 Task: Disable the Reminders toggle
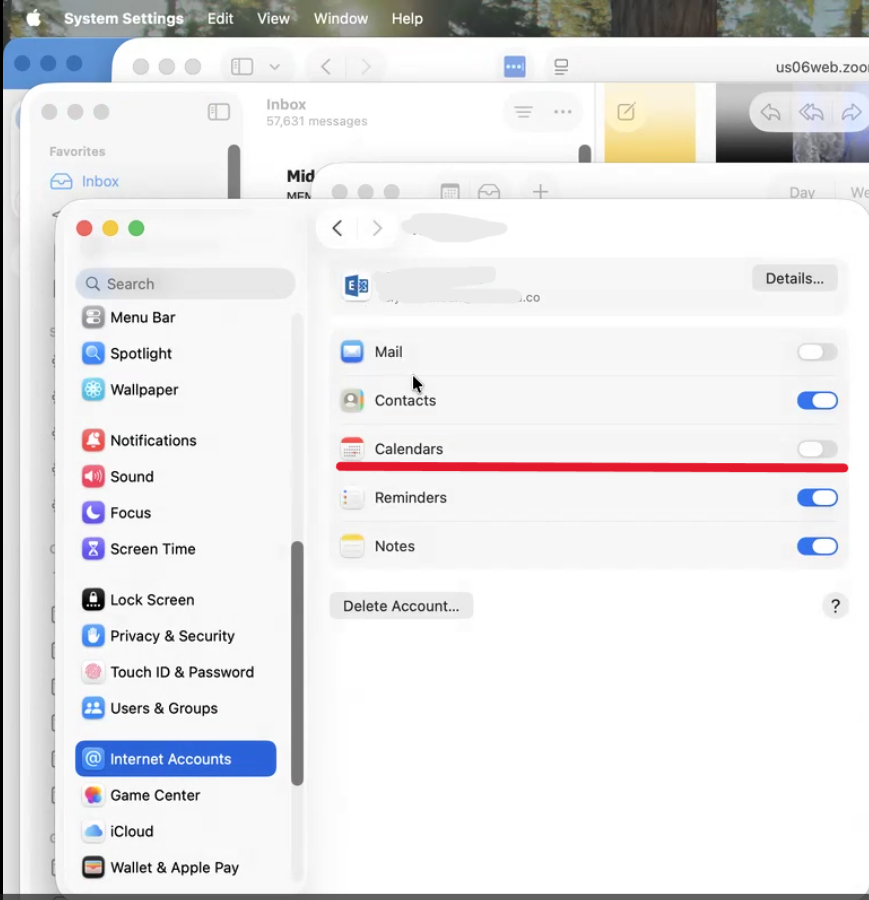(817, 498)
